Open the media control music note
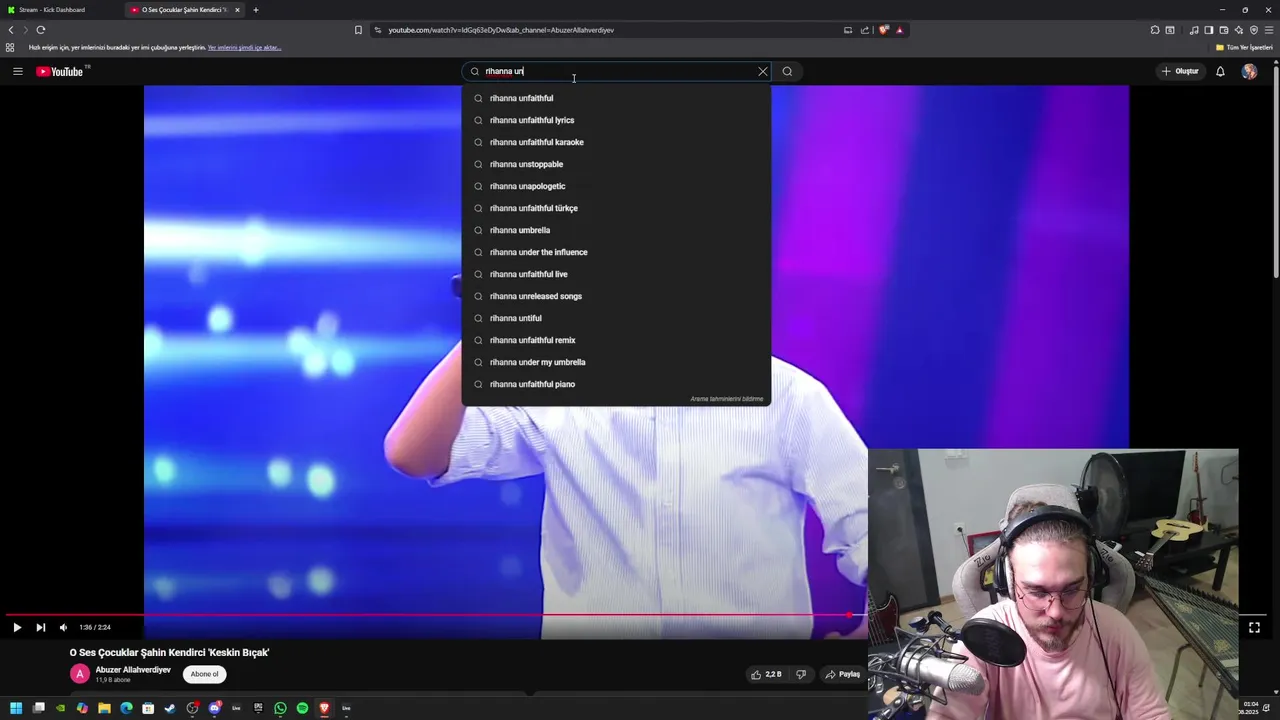The height and width of the screenshot is (720, 1280). point(1194,30)
